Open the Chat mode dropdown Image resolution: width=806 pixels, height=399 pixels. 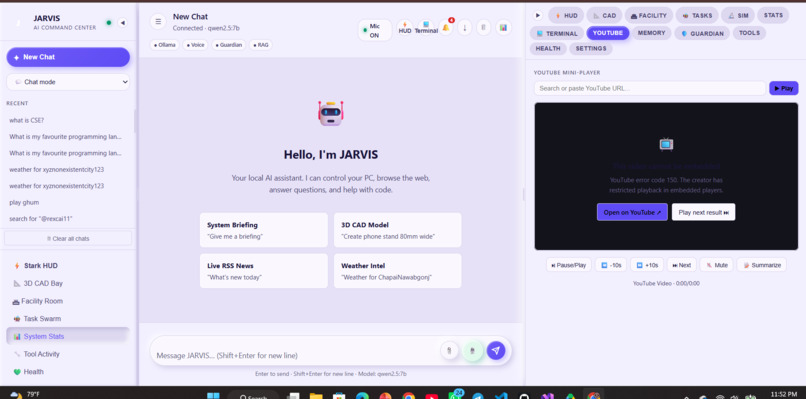(68, 82)
